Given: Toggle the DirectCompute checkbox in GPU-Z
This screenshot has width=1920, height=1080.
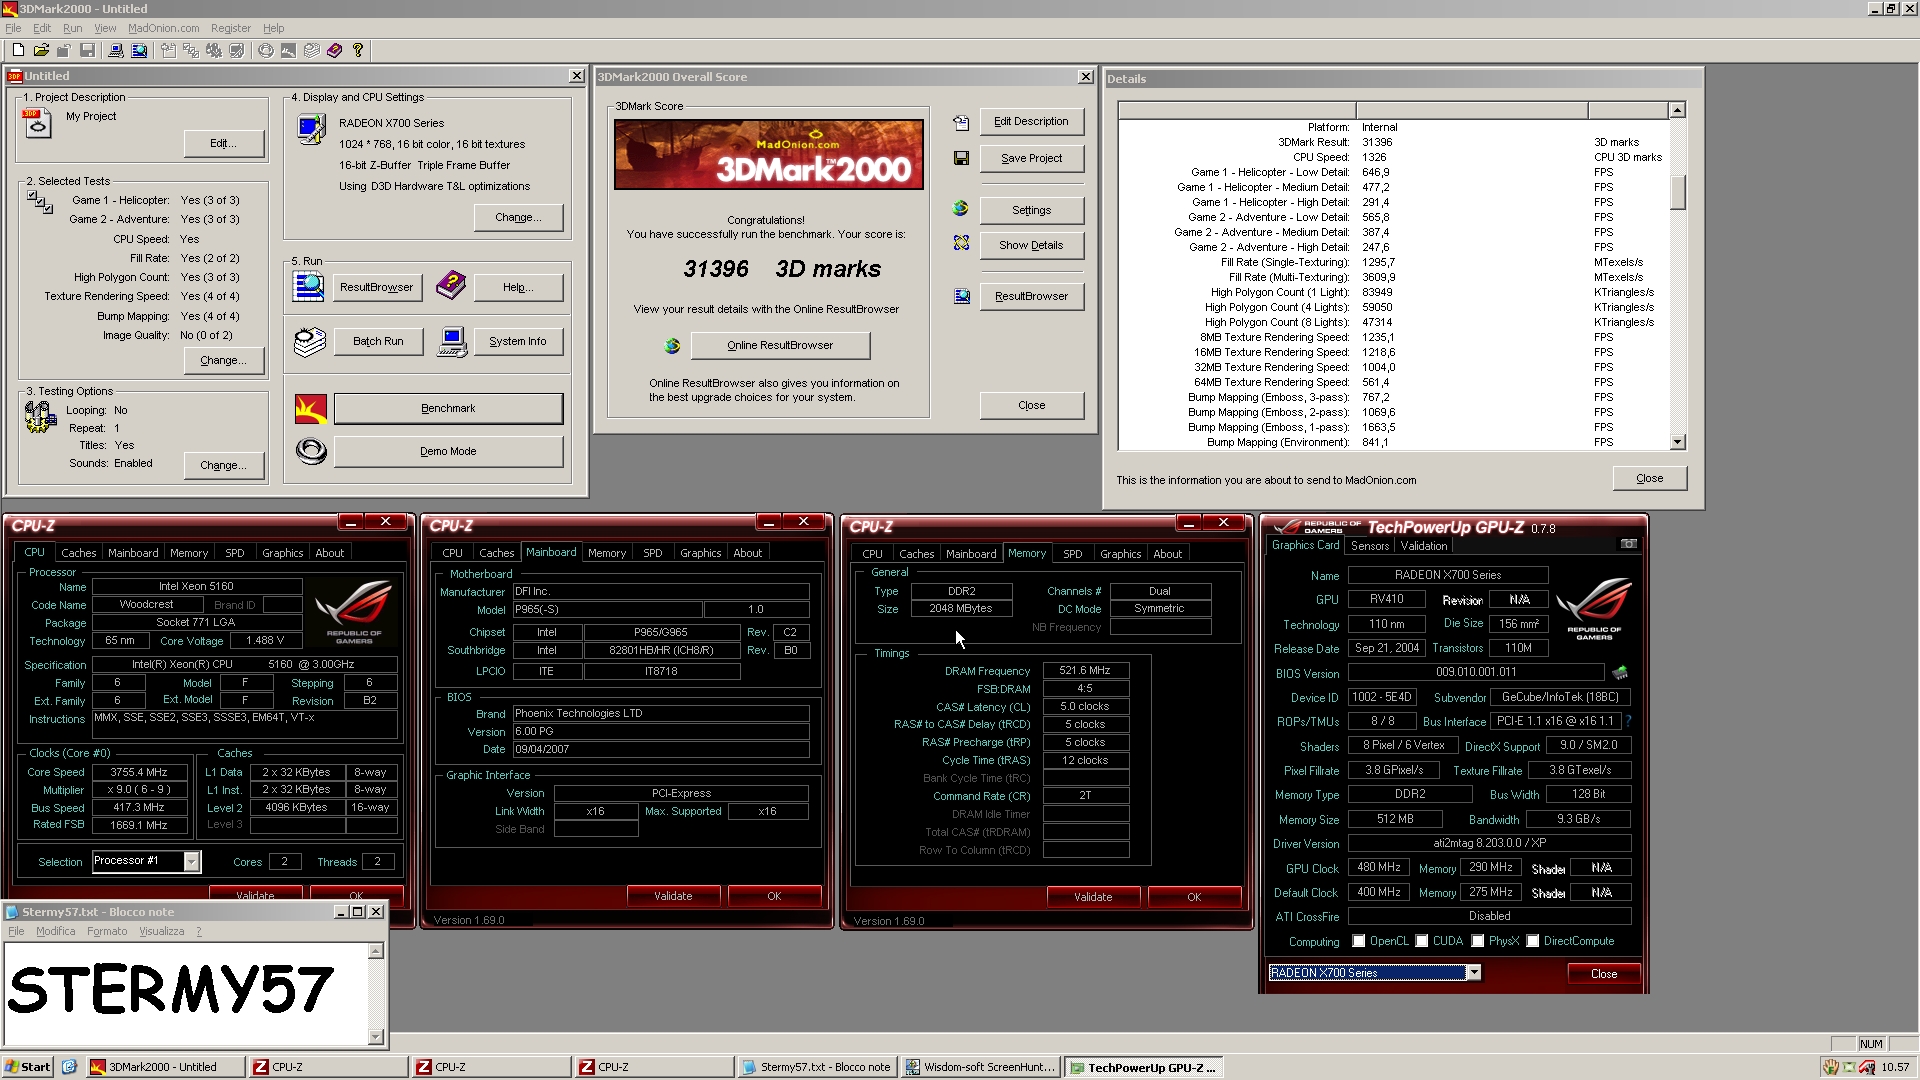Looking at the screenshot, I should tap(1532, 941).
